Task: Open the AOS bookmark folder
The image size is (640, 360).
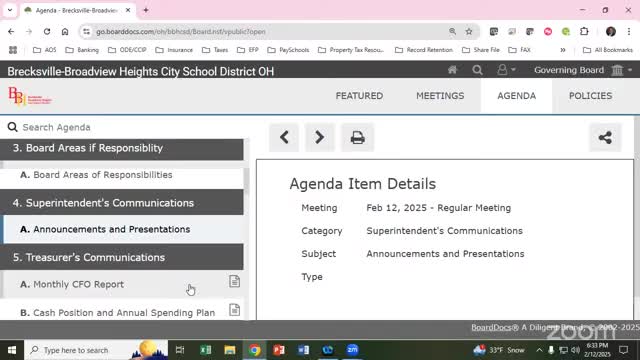Action: tap(44, 50)
